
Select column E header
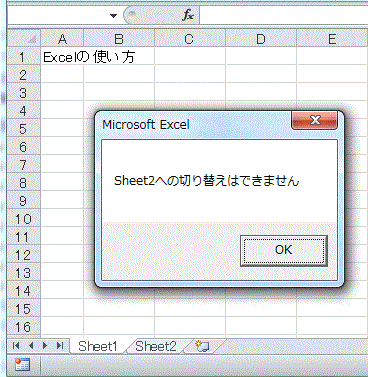[332, 39]
